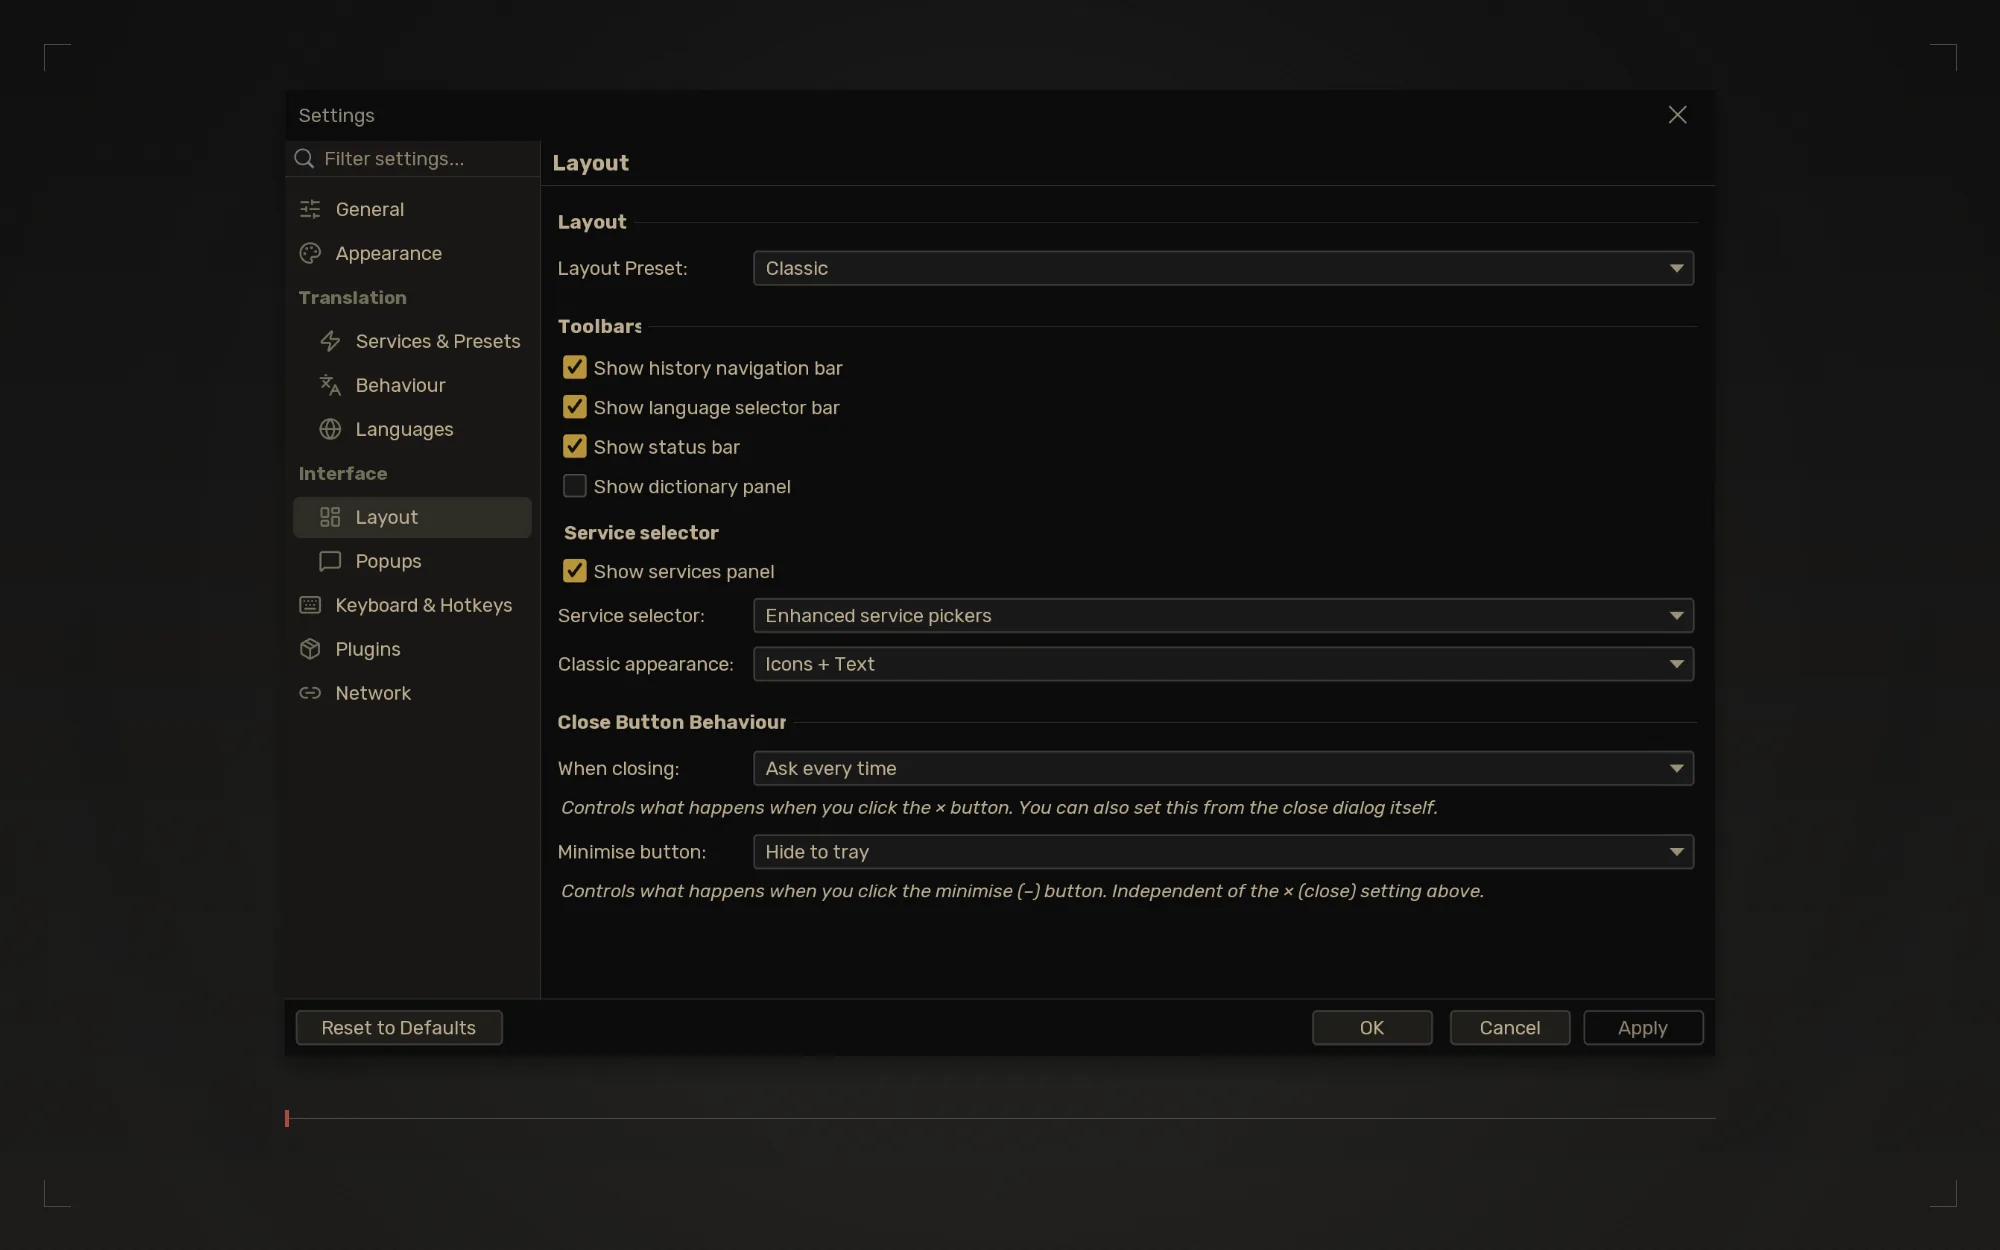Toggle Show history navigation bar checkbox
Viewport: 2000px width, 1250px height.
[574, 367]
